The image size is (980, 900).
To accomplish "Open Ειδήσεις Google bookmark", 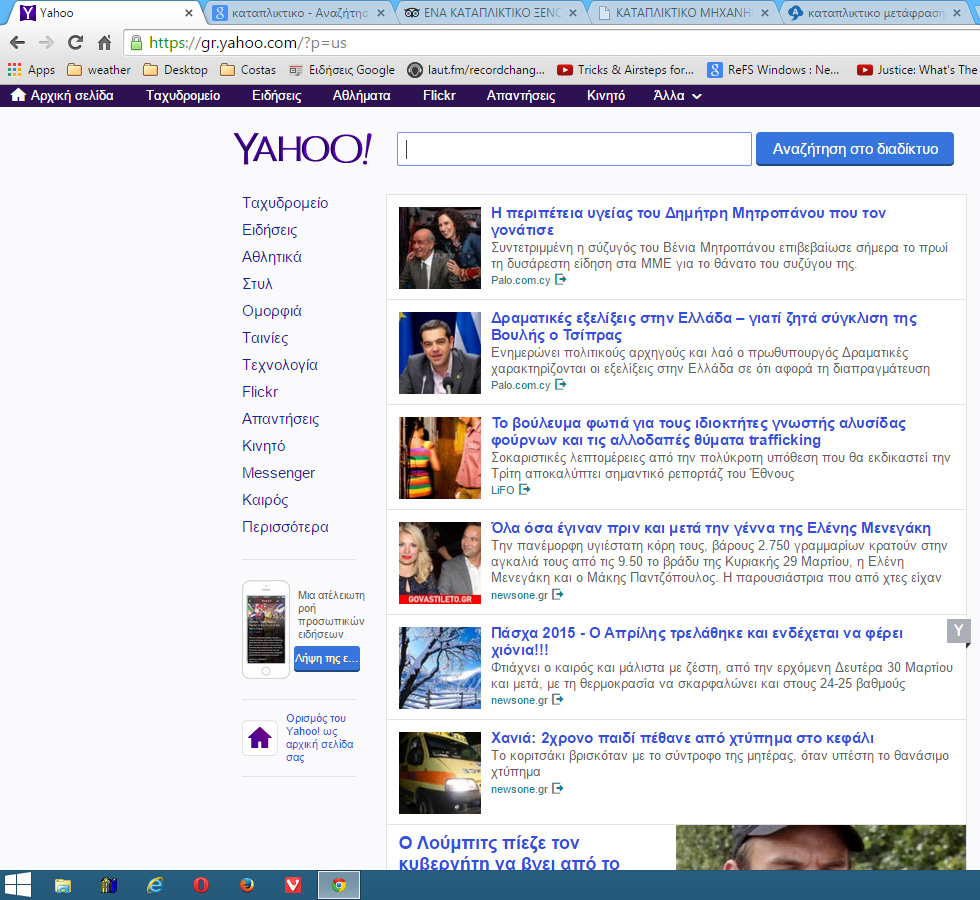I will [342, 69].
